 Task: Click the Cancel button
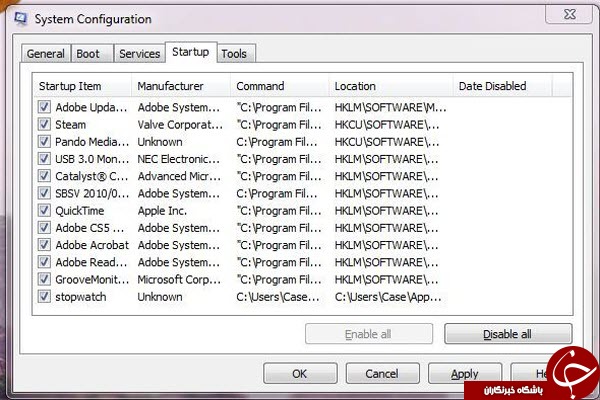click(x=382, y=373)
